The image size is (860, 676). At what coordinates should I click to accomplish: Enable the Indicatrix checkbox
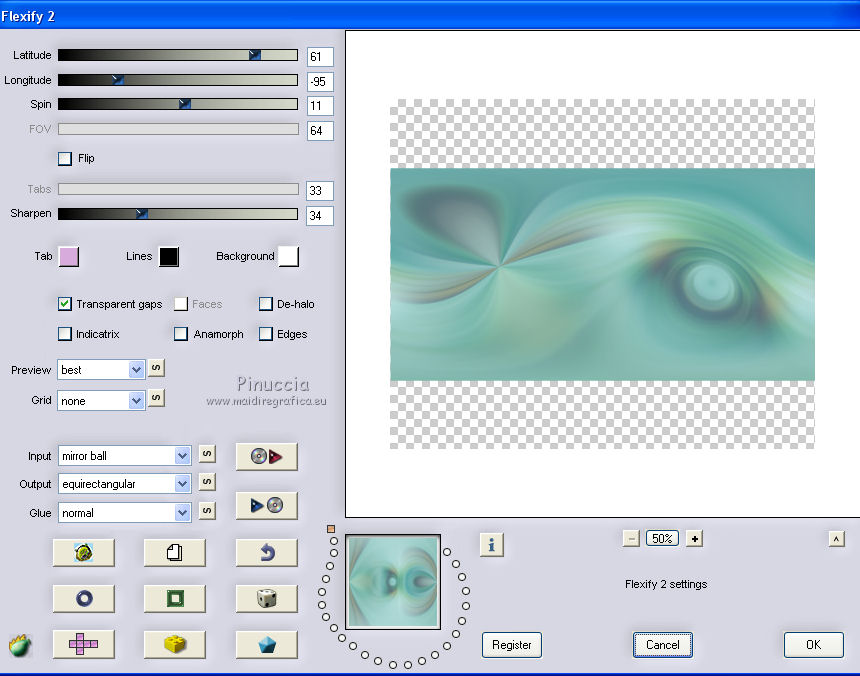(x=65, y=334)
